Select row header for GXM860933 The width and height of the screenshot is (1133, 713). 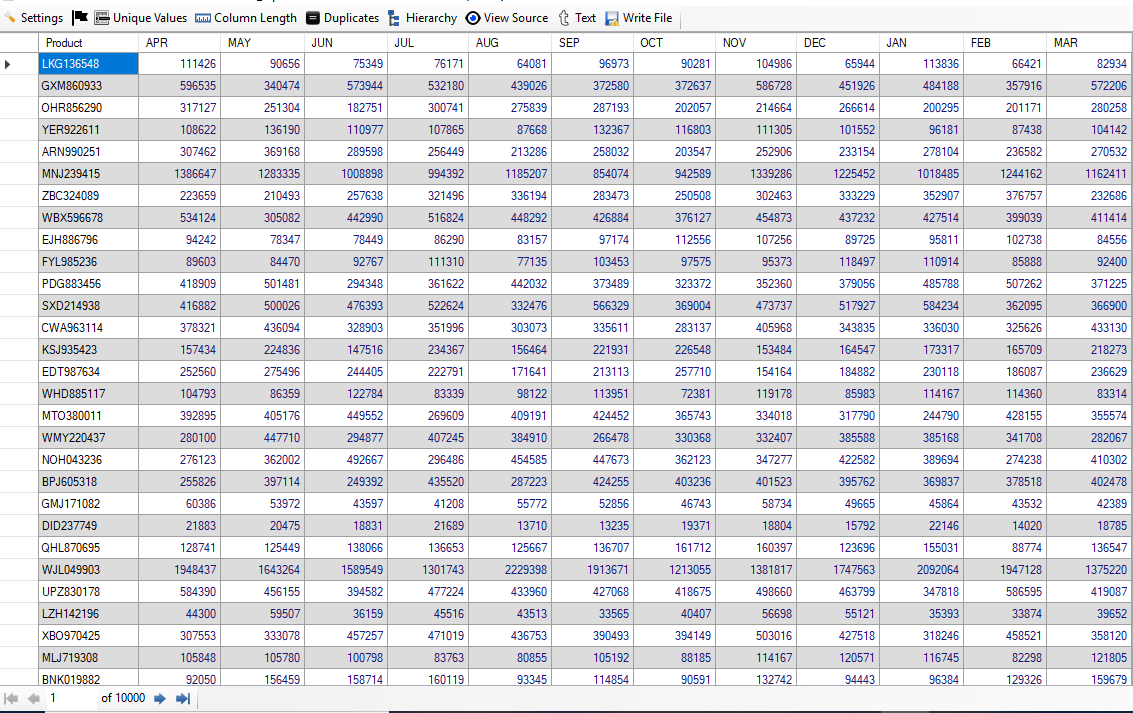pos(19,86)
